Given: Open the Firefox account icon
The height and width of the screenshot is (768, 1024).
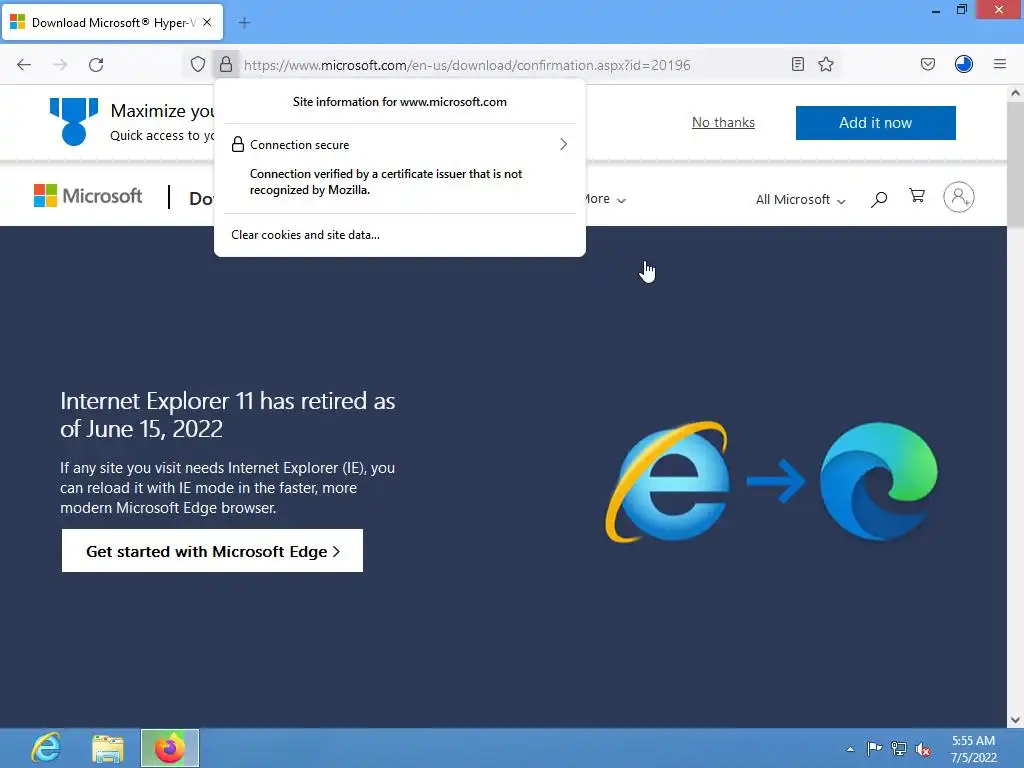Looking at the screenshot, I should [x=964, y=64].
